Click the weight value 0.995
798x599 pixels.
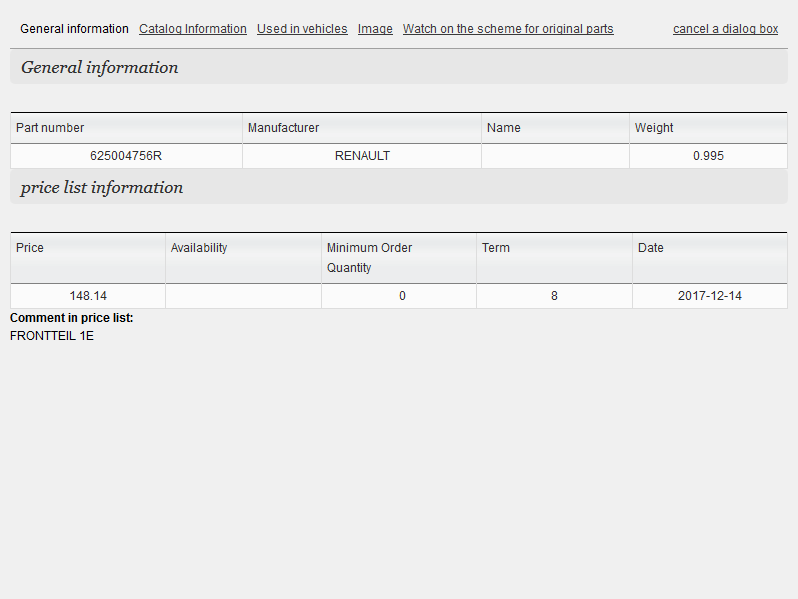point(708,156)
